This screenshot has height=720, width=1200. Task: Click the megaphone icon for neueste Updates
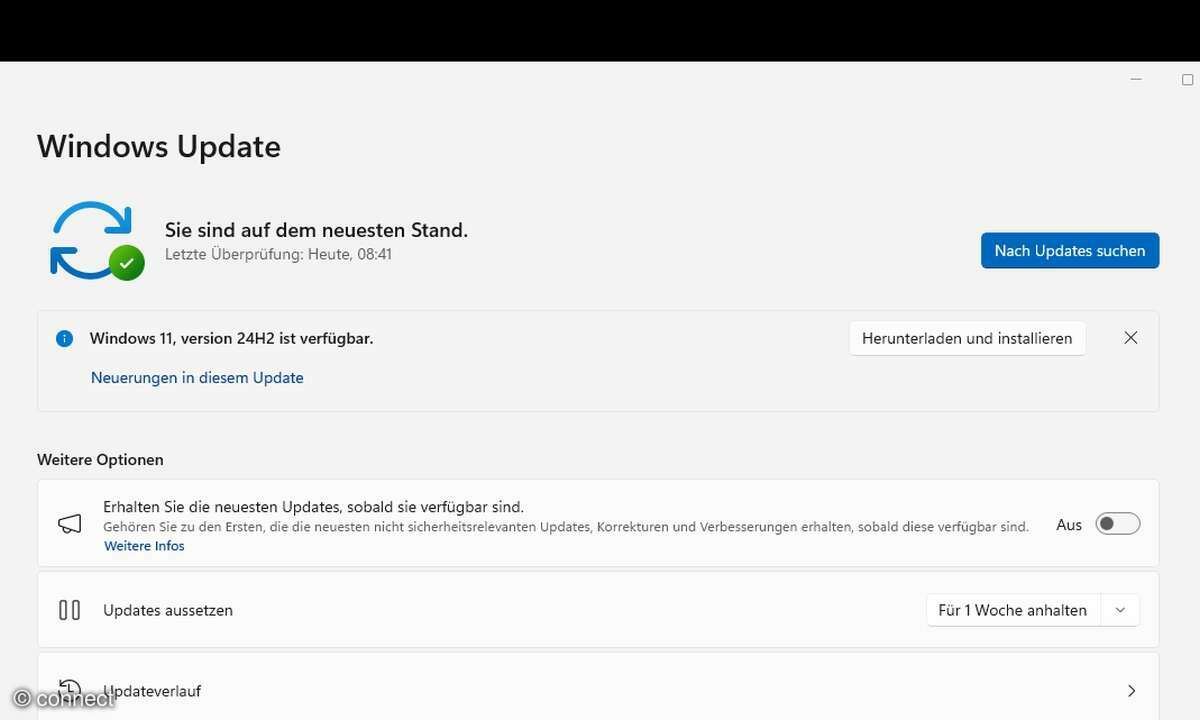pyautogui.click(x=69, y=524)
